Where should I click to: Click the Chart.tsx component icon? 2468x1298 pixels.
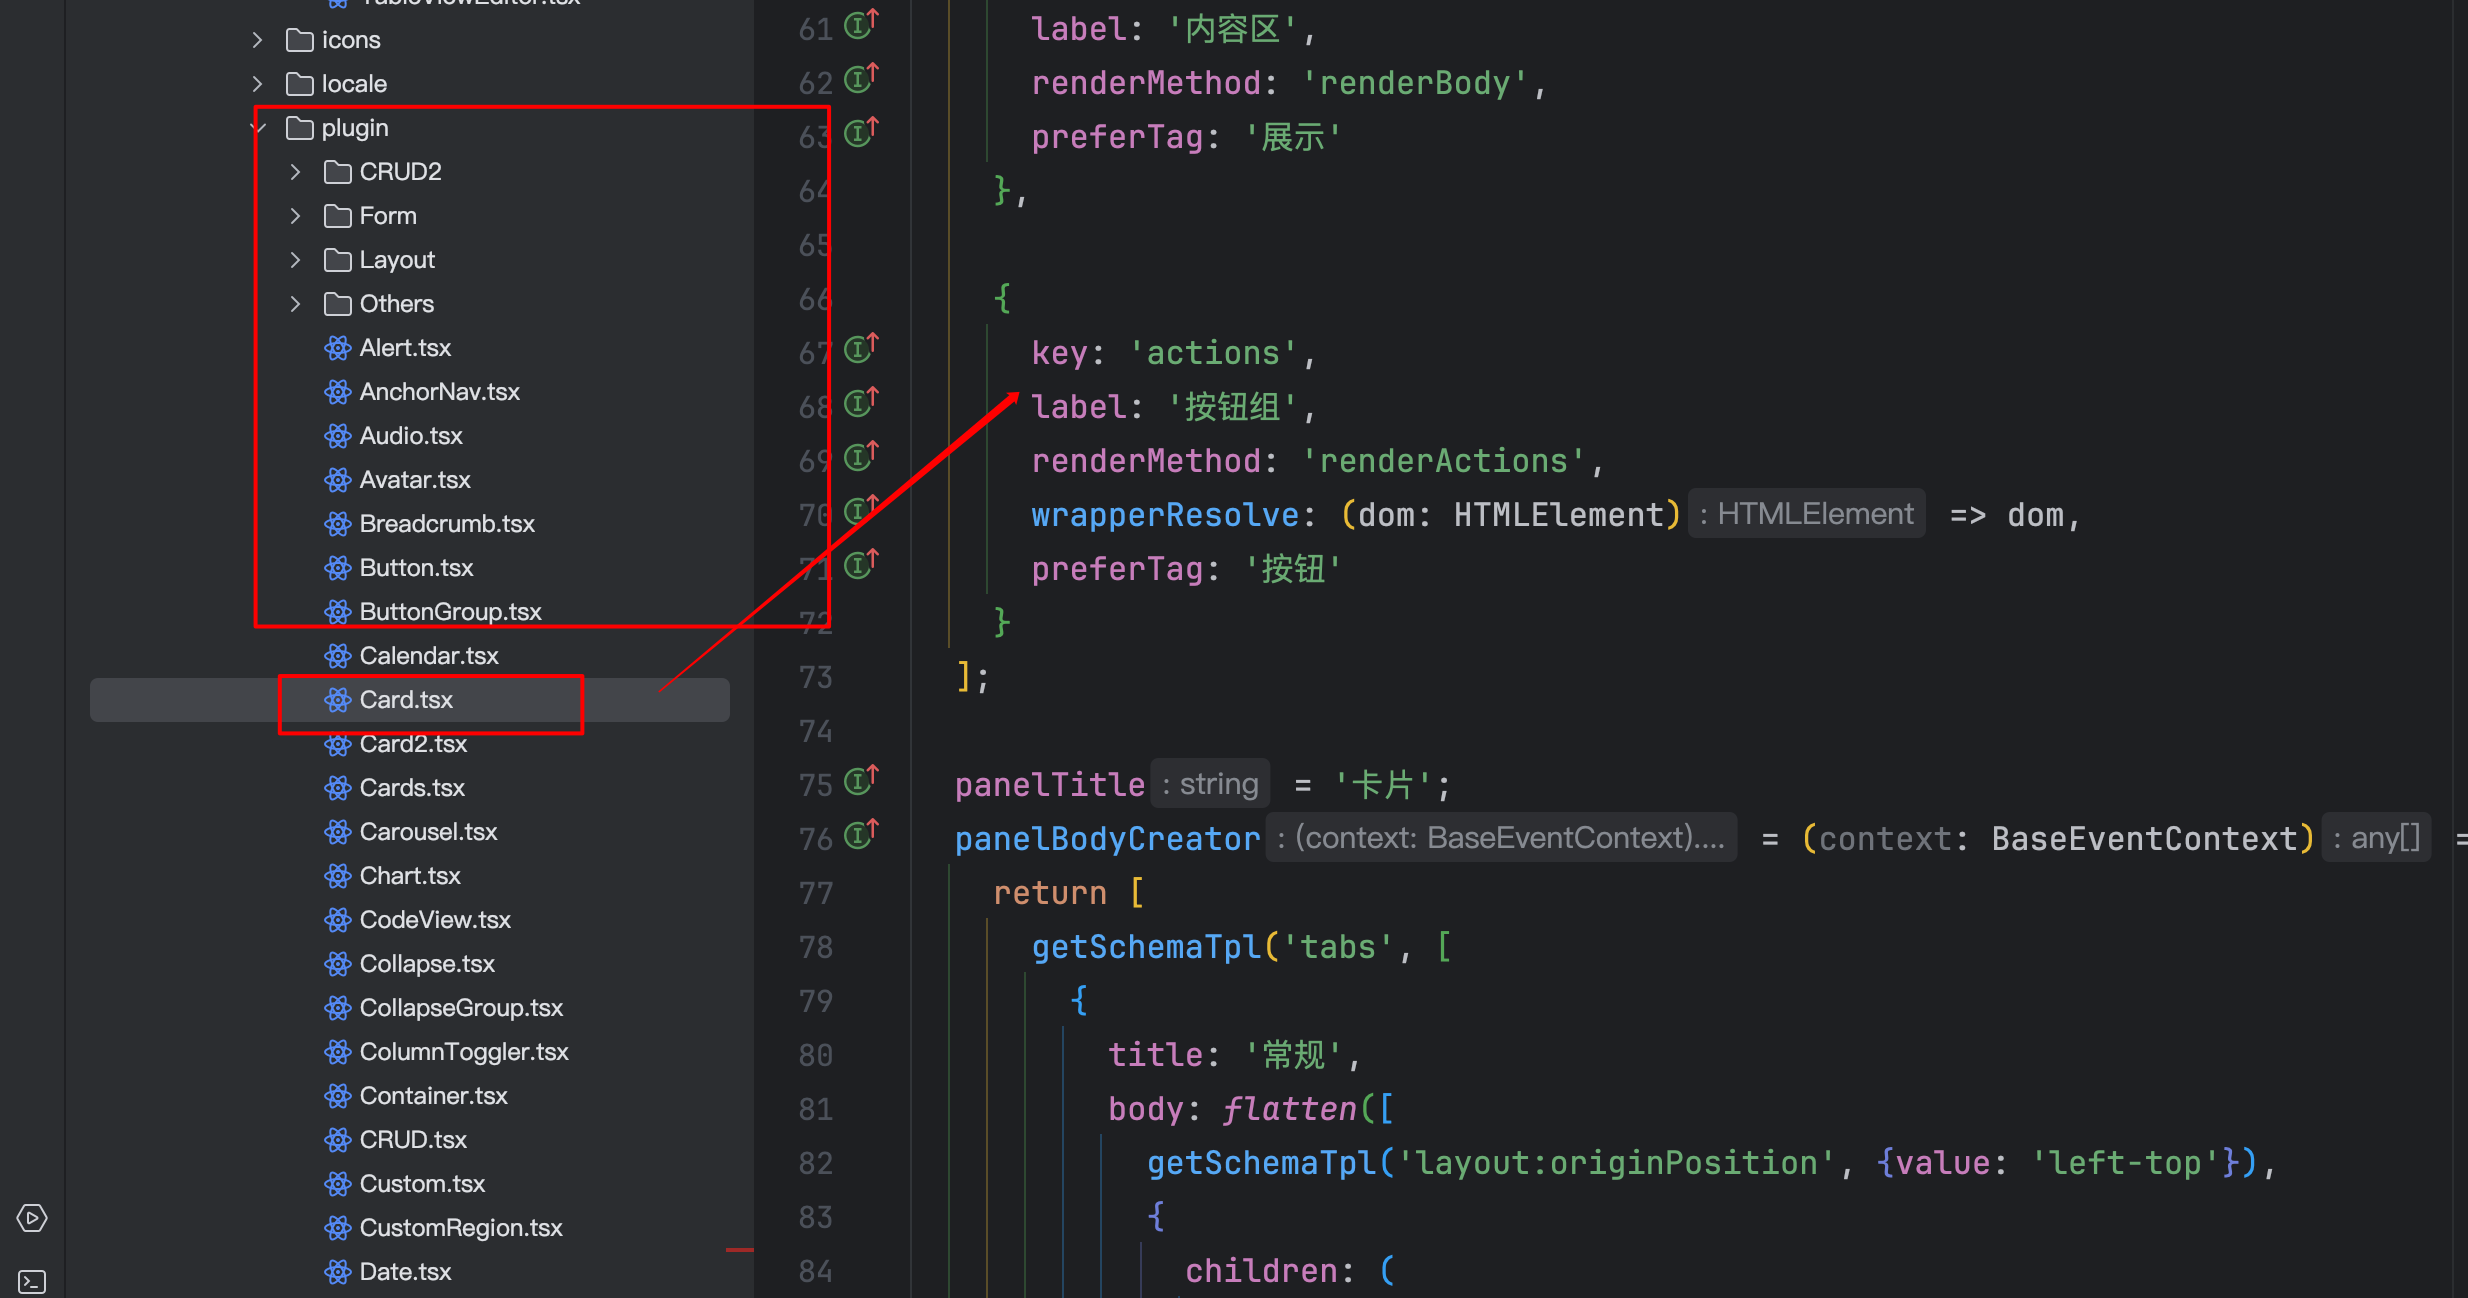coord(336,875)
